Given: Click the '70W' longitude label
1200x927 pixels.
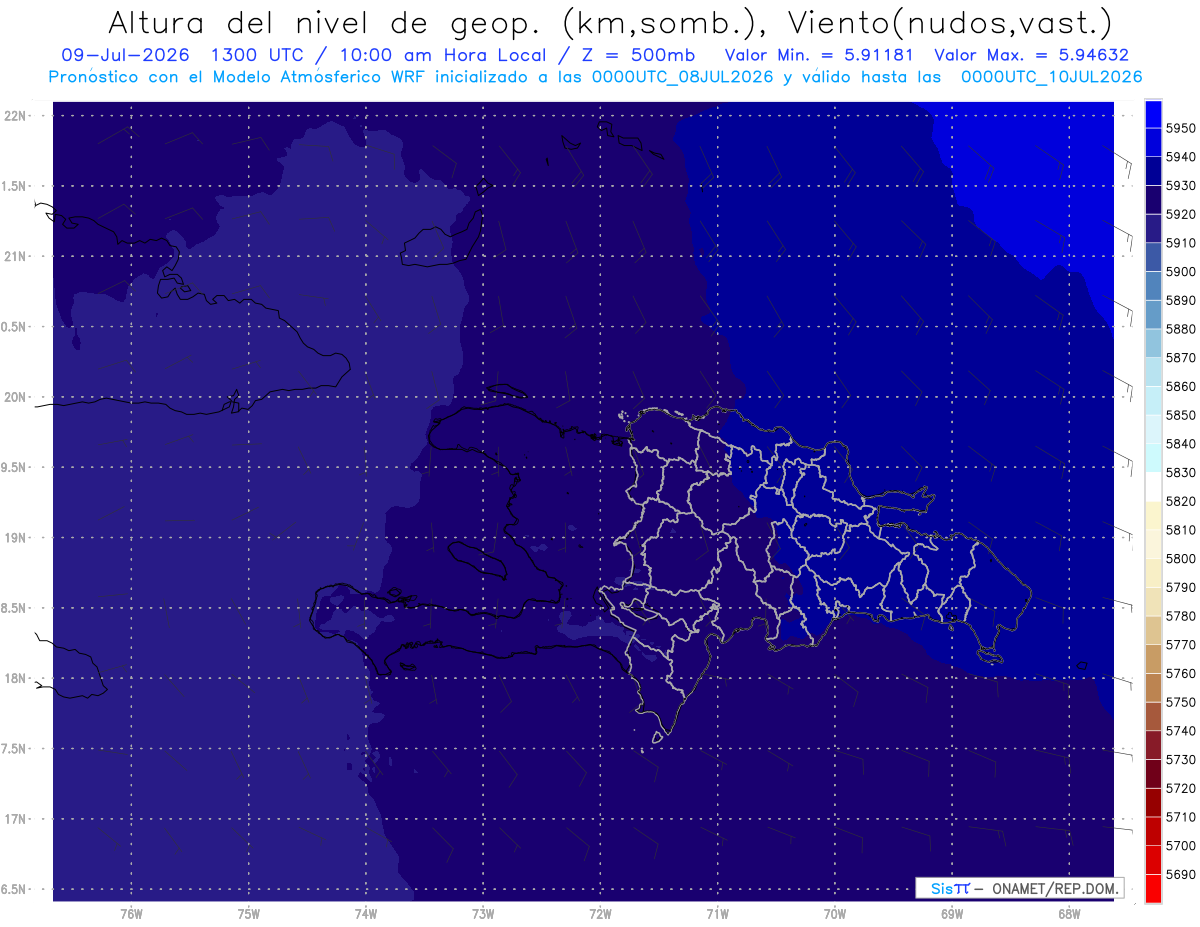Looking at the screenshot, I should tap(835, 913).
